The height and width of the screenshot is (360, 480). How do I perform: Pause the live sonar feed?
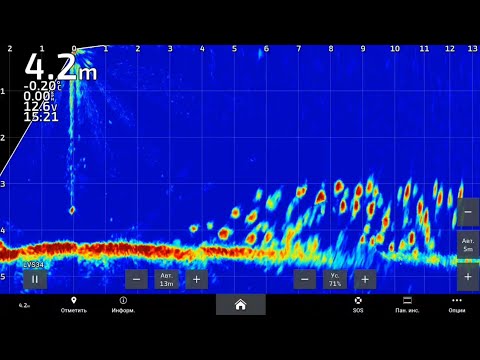(x=35, y=279)
